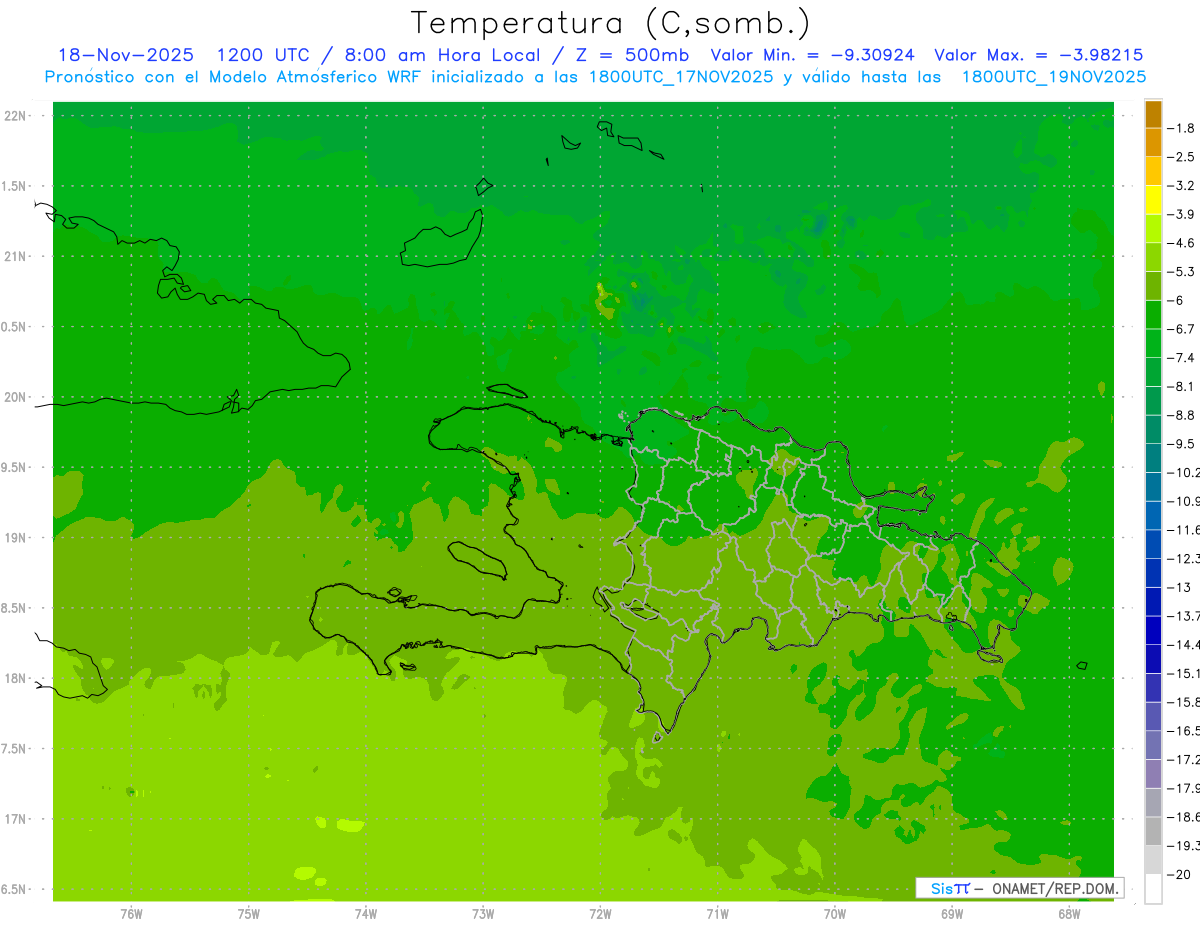Click the "-4.6" colorbar label
Viewport: 1200px width, 927px height.
pos(1181,243)
